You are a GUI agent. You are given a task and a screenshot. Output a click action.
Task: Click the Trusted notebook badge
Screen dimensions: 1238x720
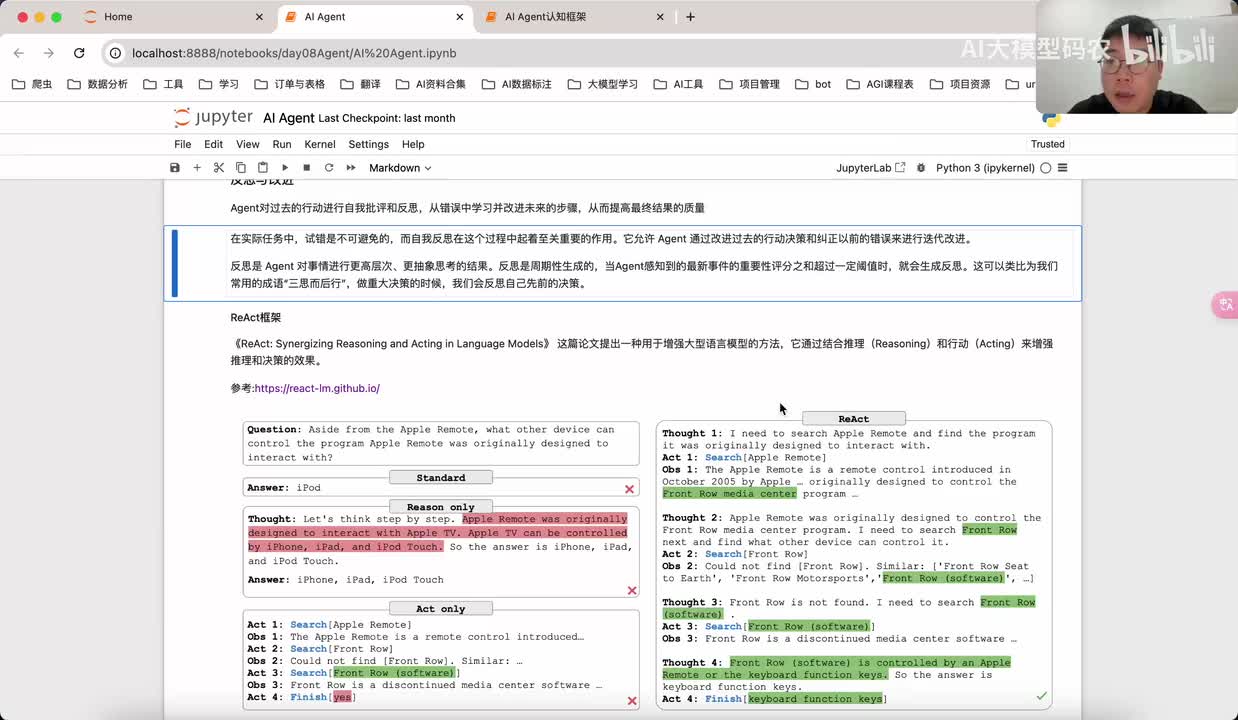(x=1048, y=144)
